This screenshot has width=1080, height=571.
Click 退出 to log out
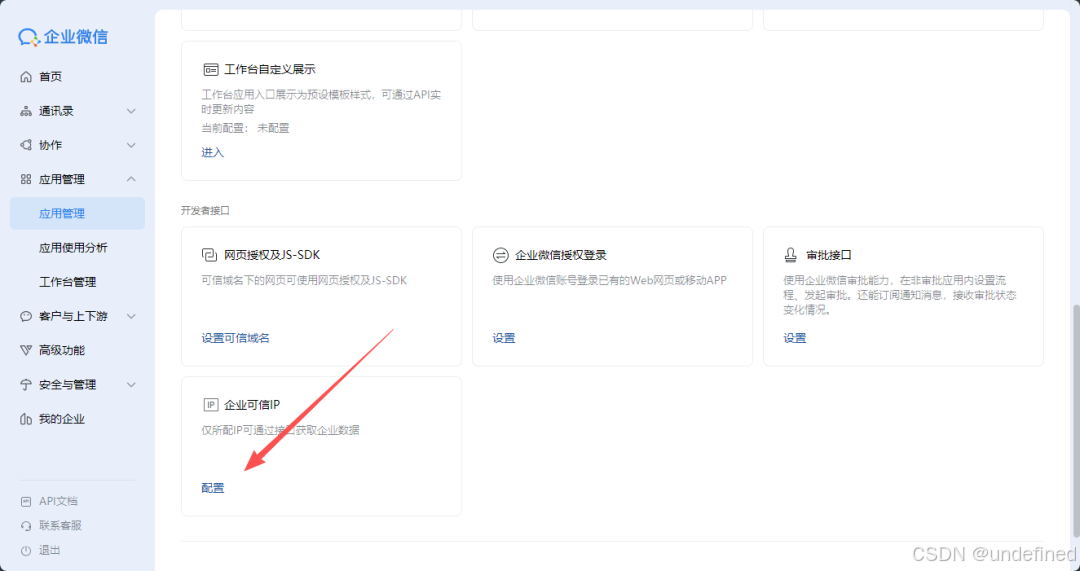click(50, 550)
